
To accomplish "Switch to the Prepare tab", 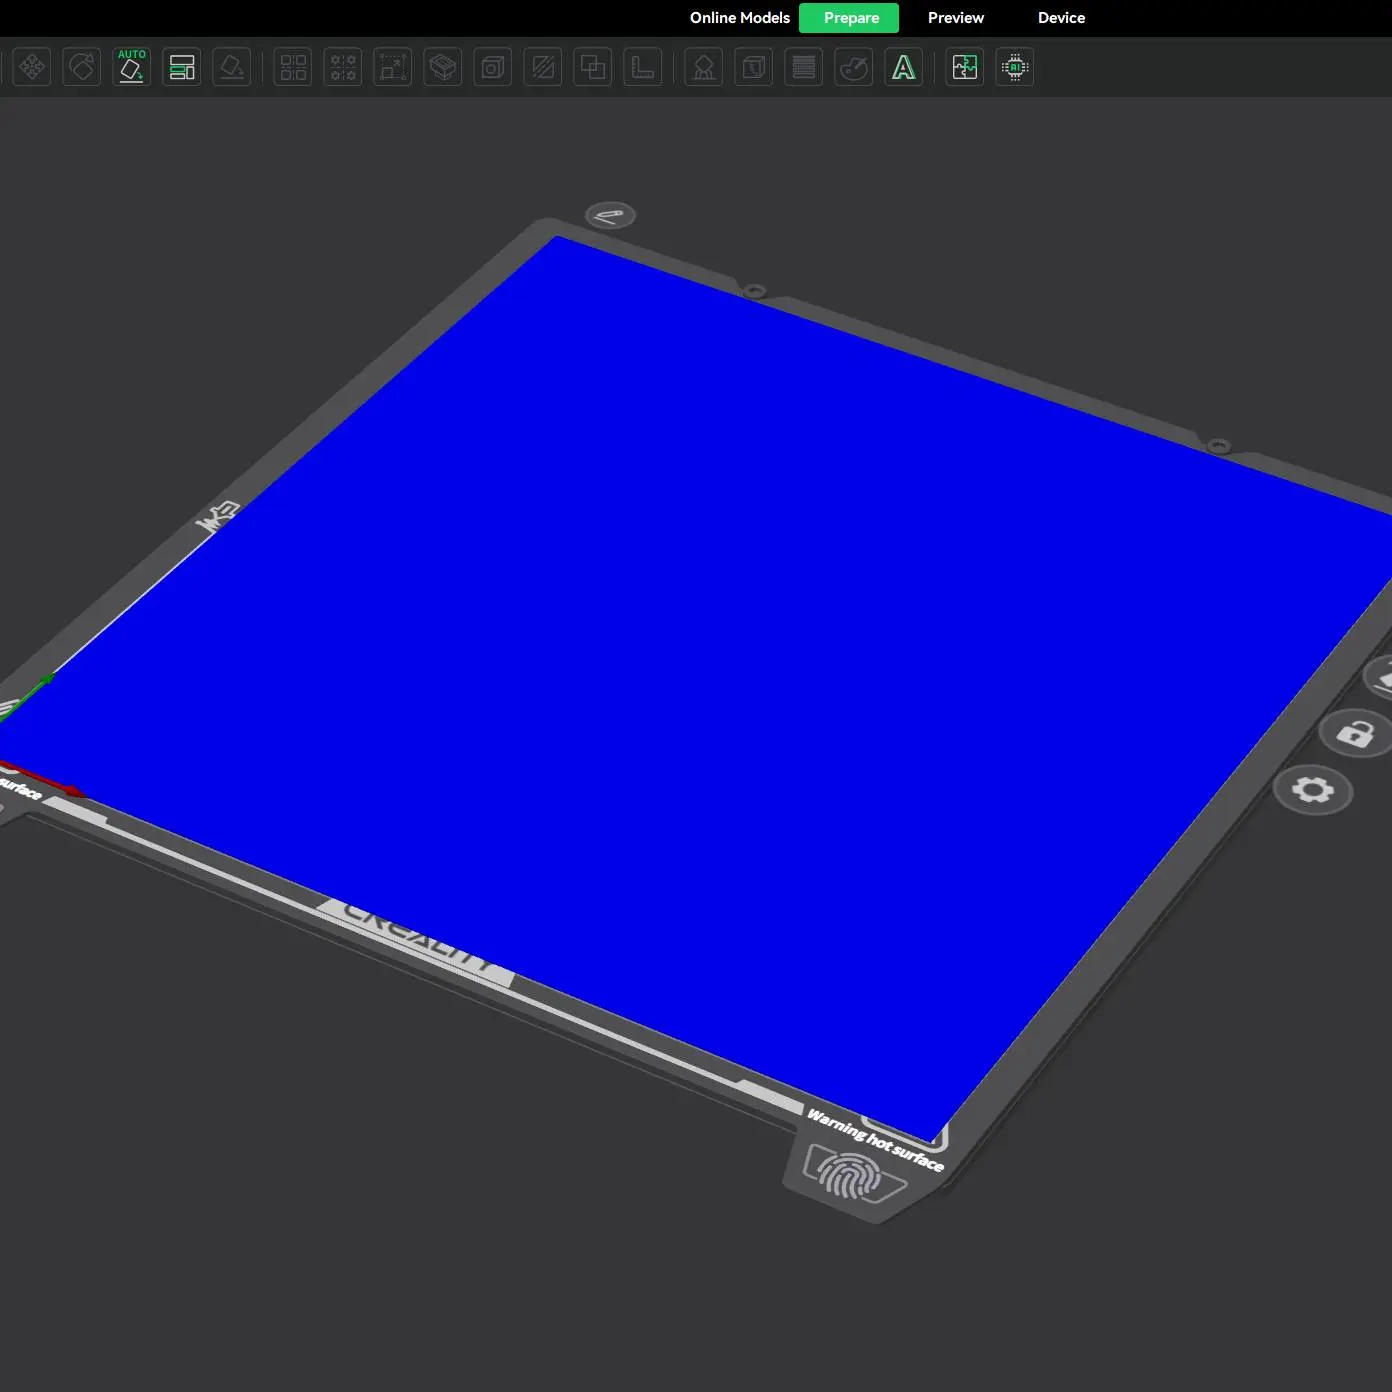I will point(849,18).
